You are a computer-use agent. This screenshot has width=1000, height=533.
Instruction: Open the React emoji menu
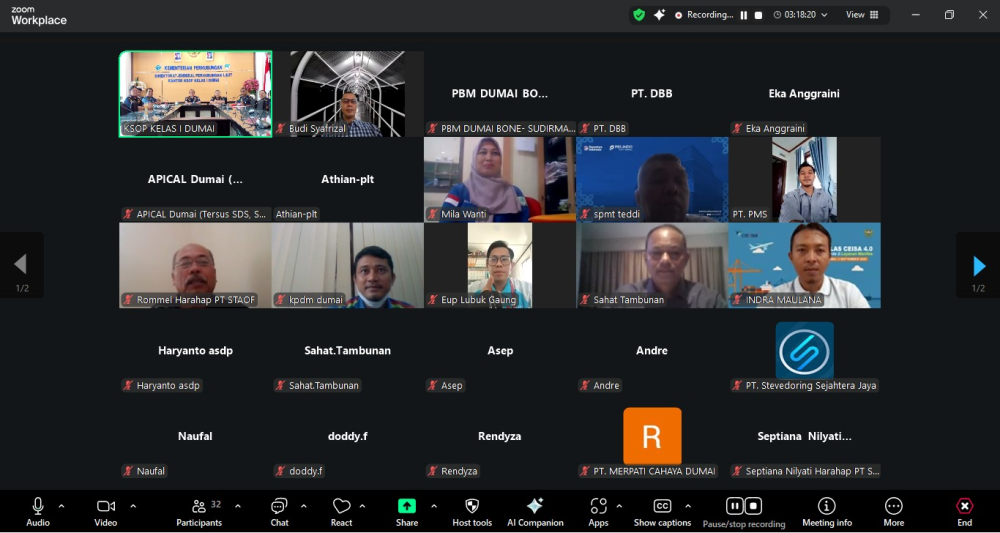[341, 513]
